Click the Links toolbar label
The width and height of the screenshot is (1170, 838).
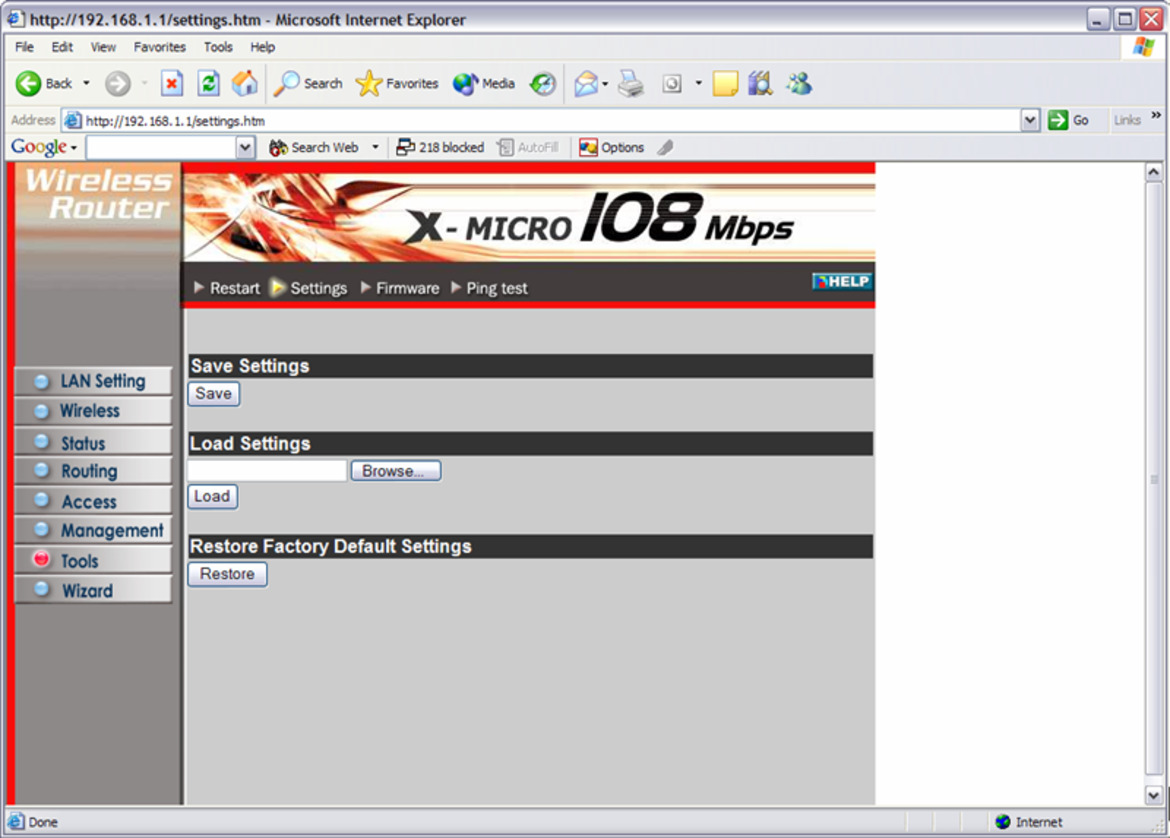click(1127, 120)
